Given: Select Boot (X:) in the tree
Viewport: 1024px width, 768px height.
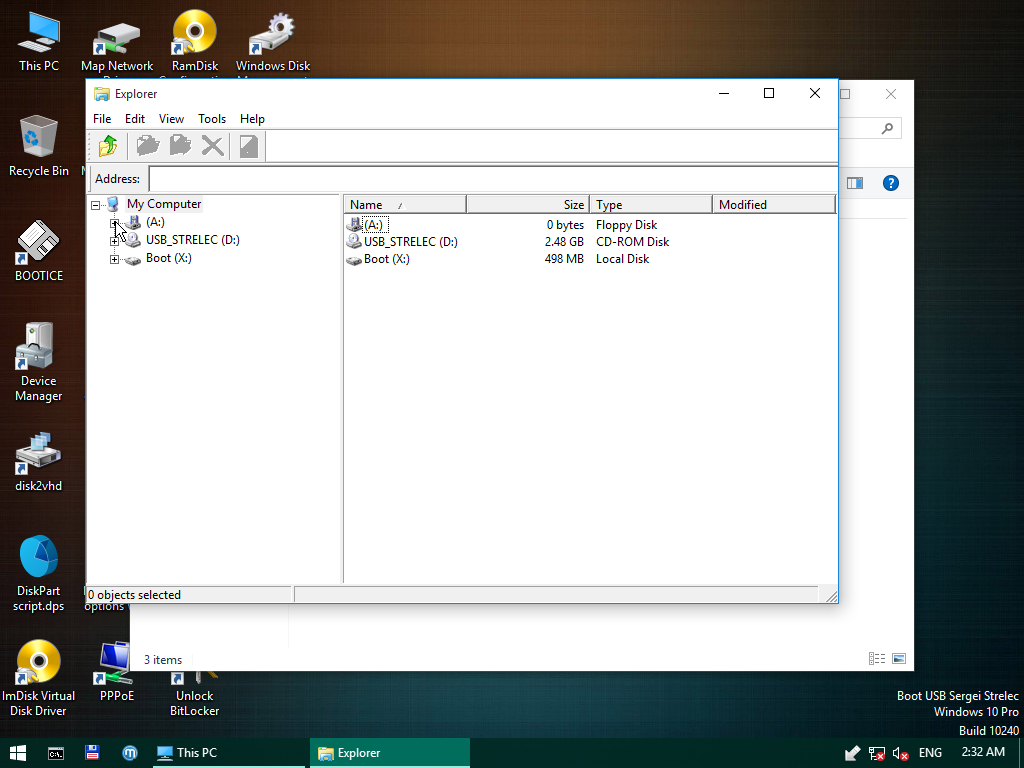Looking at the screenshot, I should coord(168,258).
